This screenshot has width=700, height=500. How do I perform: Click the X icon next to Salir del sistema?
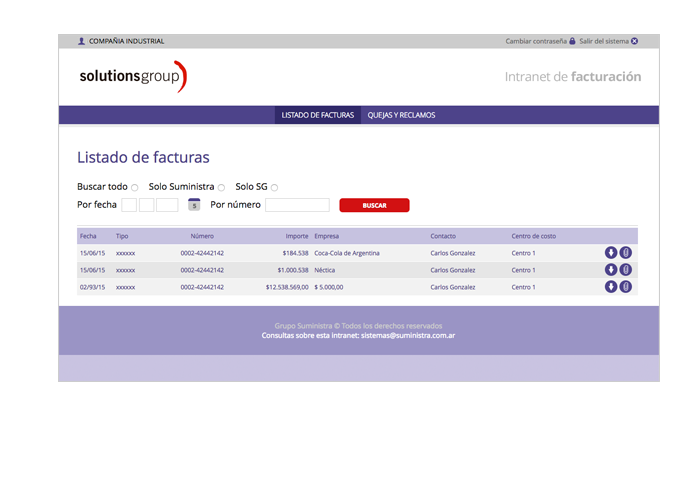pos(634,41)
